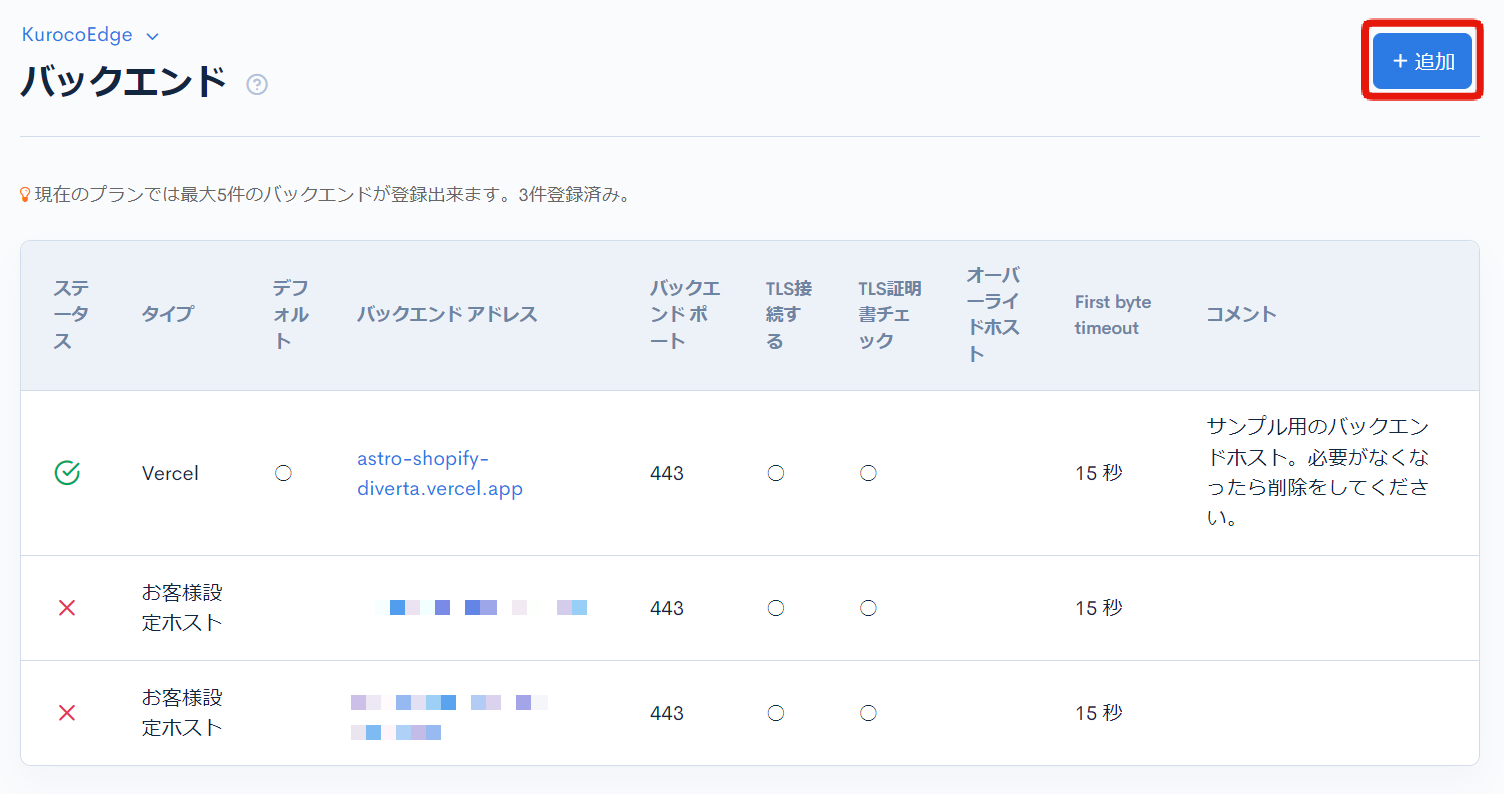The height and width of the screenshot is (794, 1504).
Task: Select the タイプ column header
Action: (167, 314)
